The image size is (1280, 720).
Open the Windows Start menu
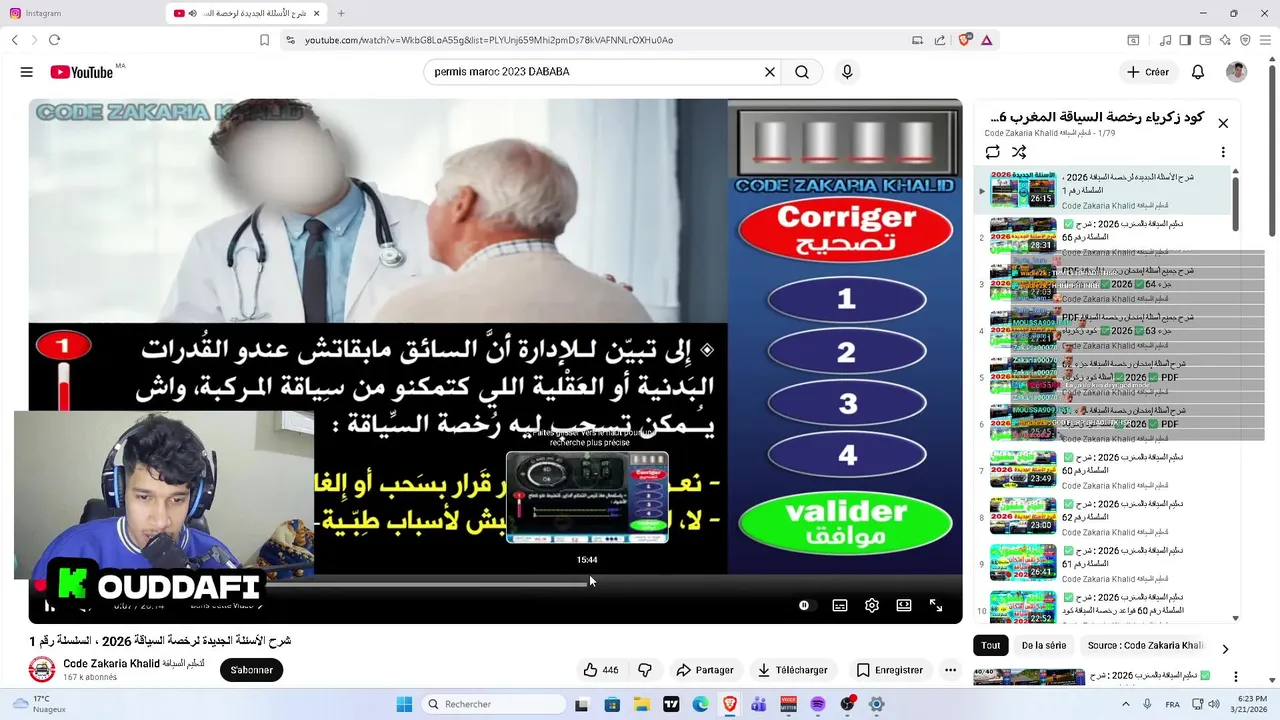(404, 704)
